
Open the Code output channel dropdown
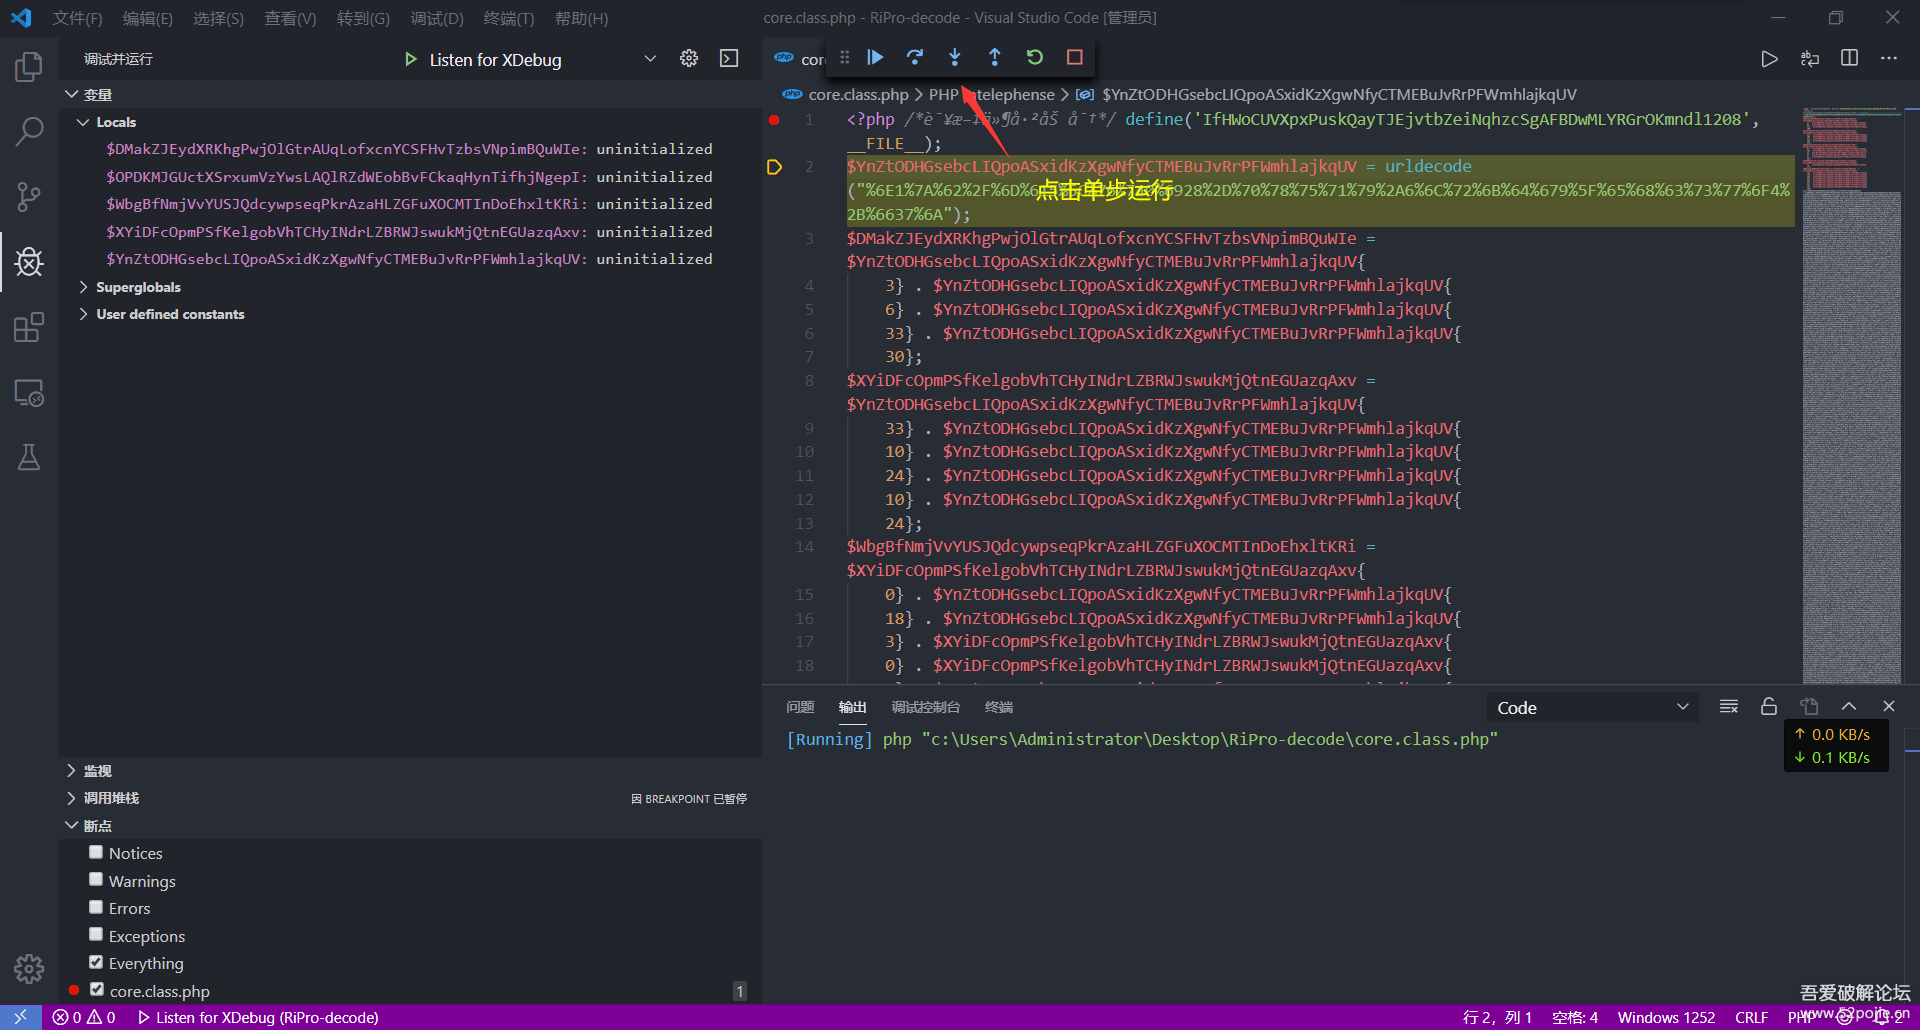click(1592, 708)
